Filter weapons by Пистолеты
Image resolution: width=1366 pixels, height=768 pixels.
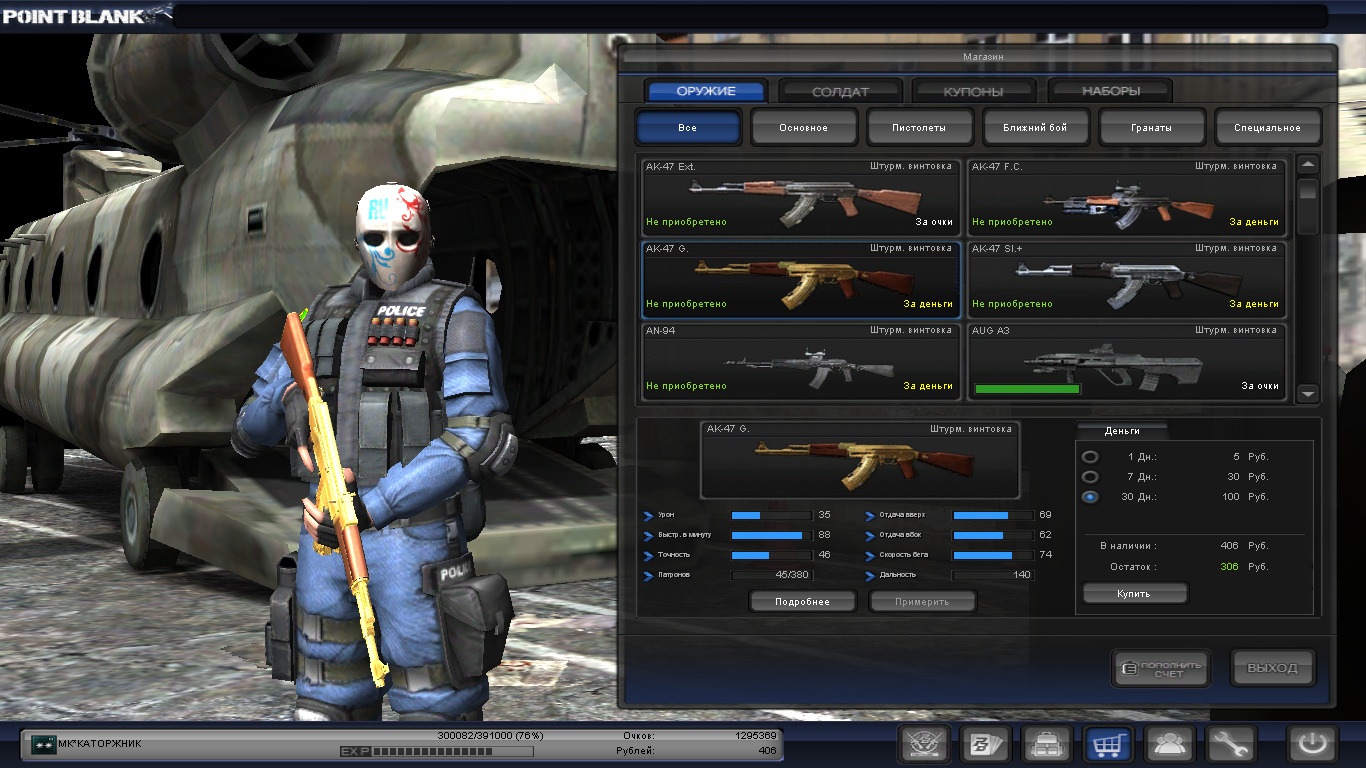920,128
